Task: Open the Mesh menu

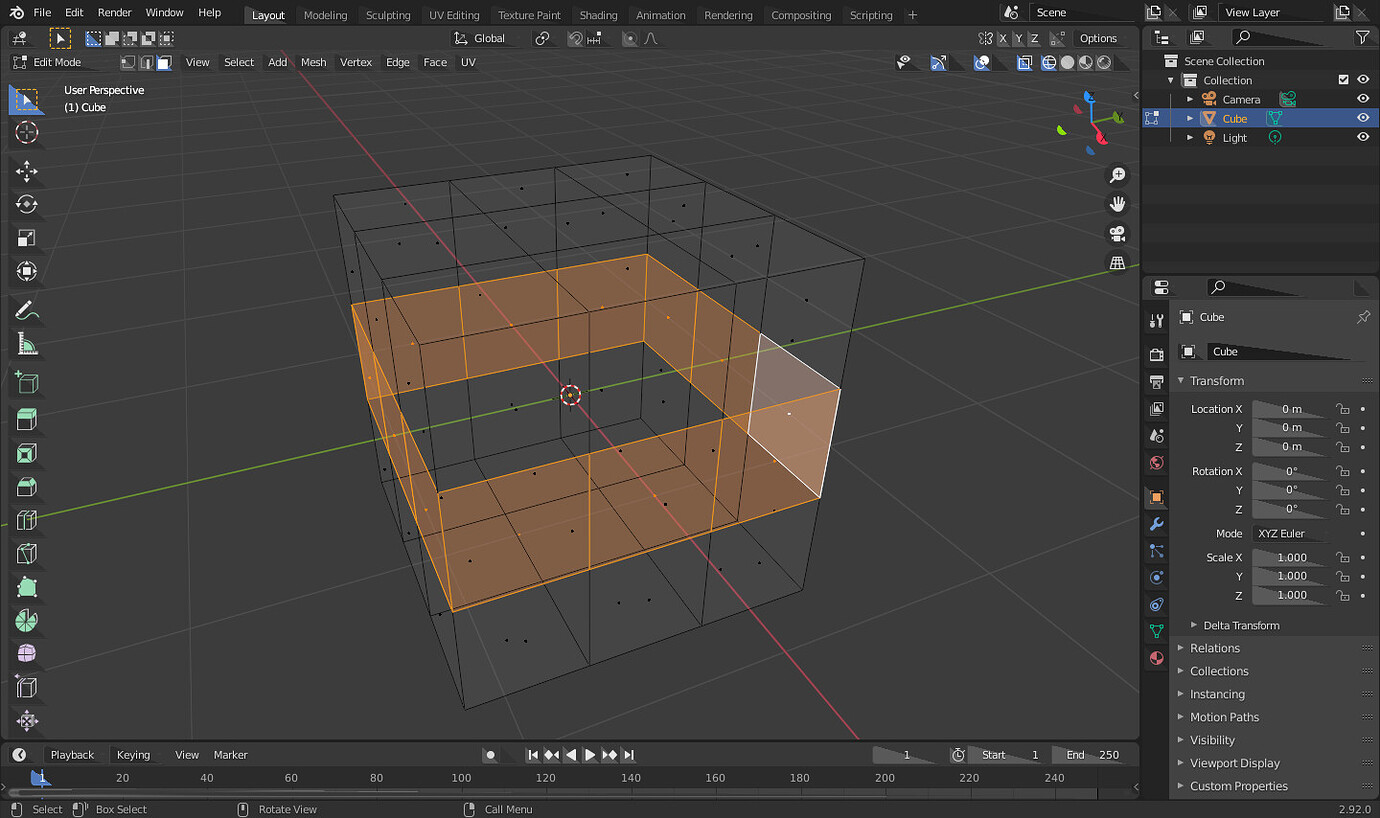Action: [313, 62]
